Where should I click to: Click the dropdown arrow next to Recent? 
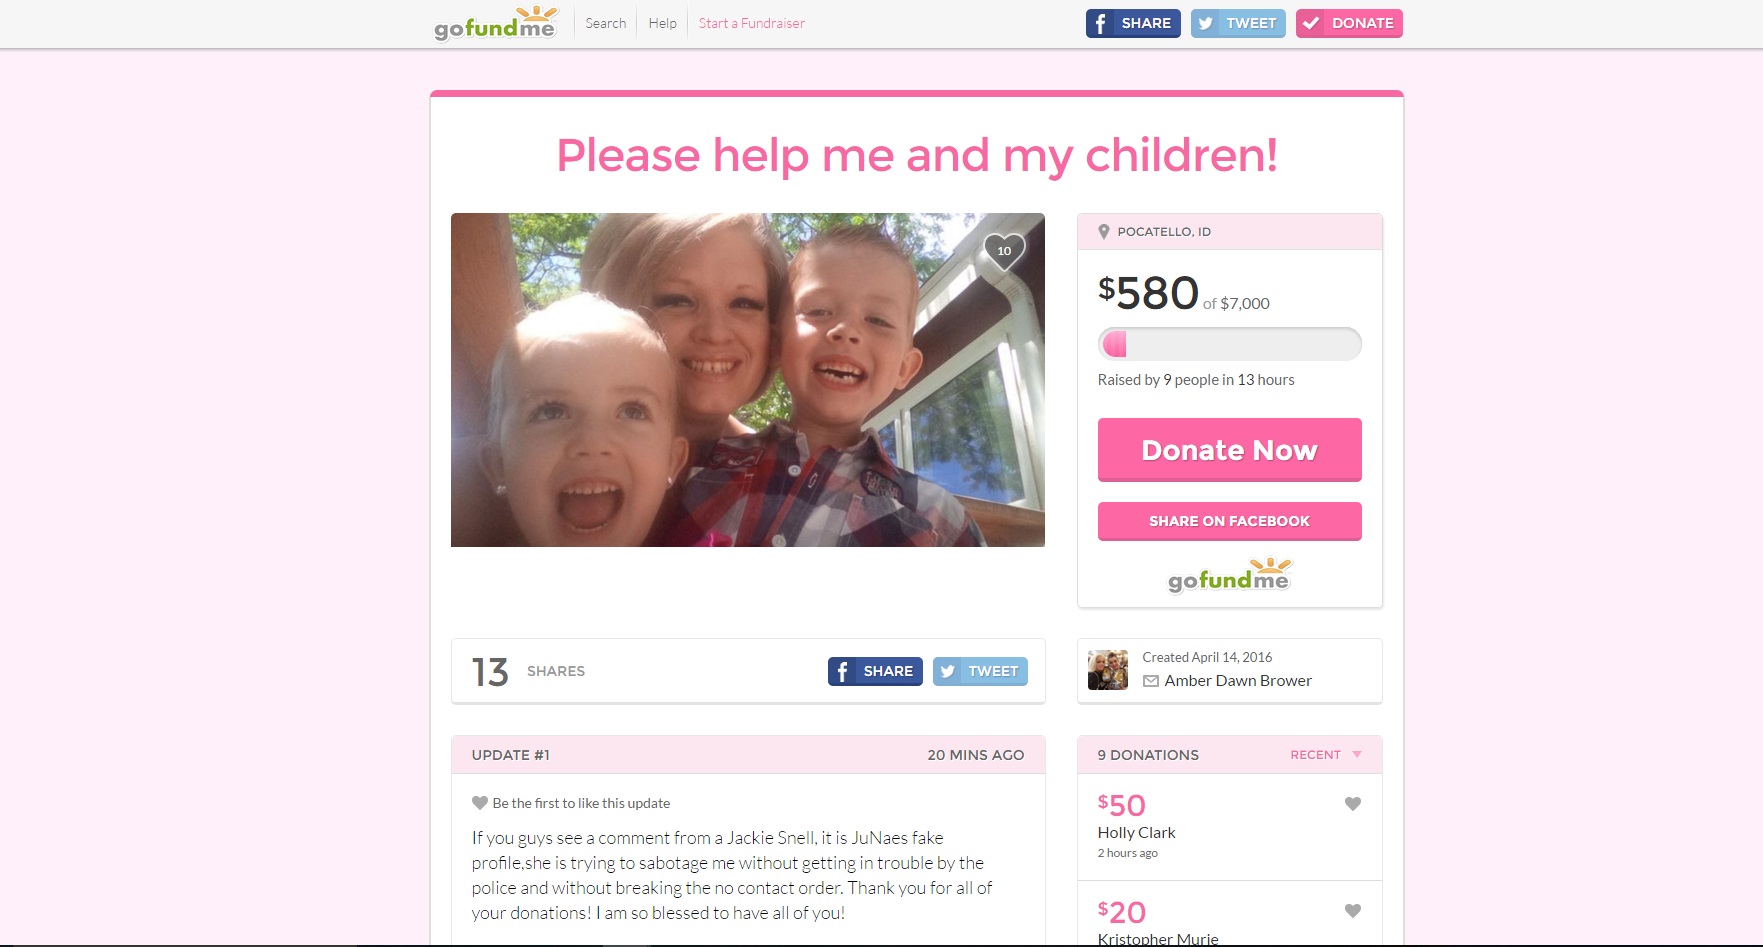[1357, 755]
